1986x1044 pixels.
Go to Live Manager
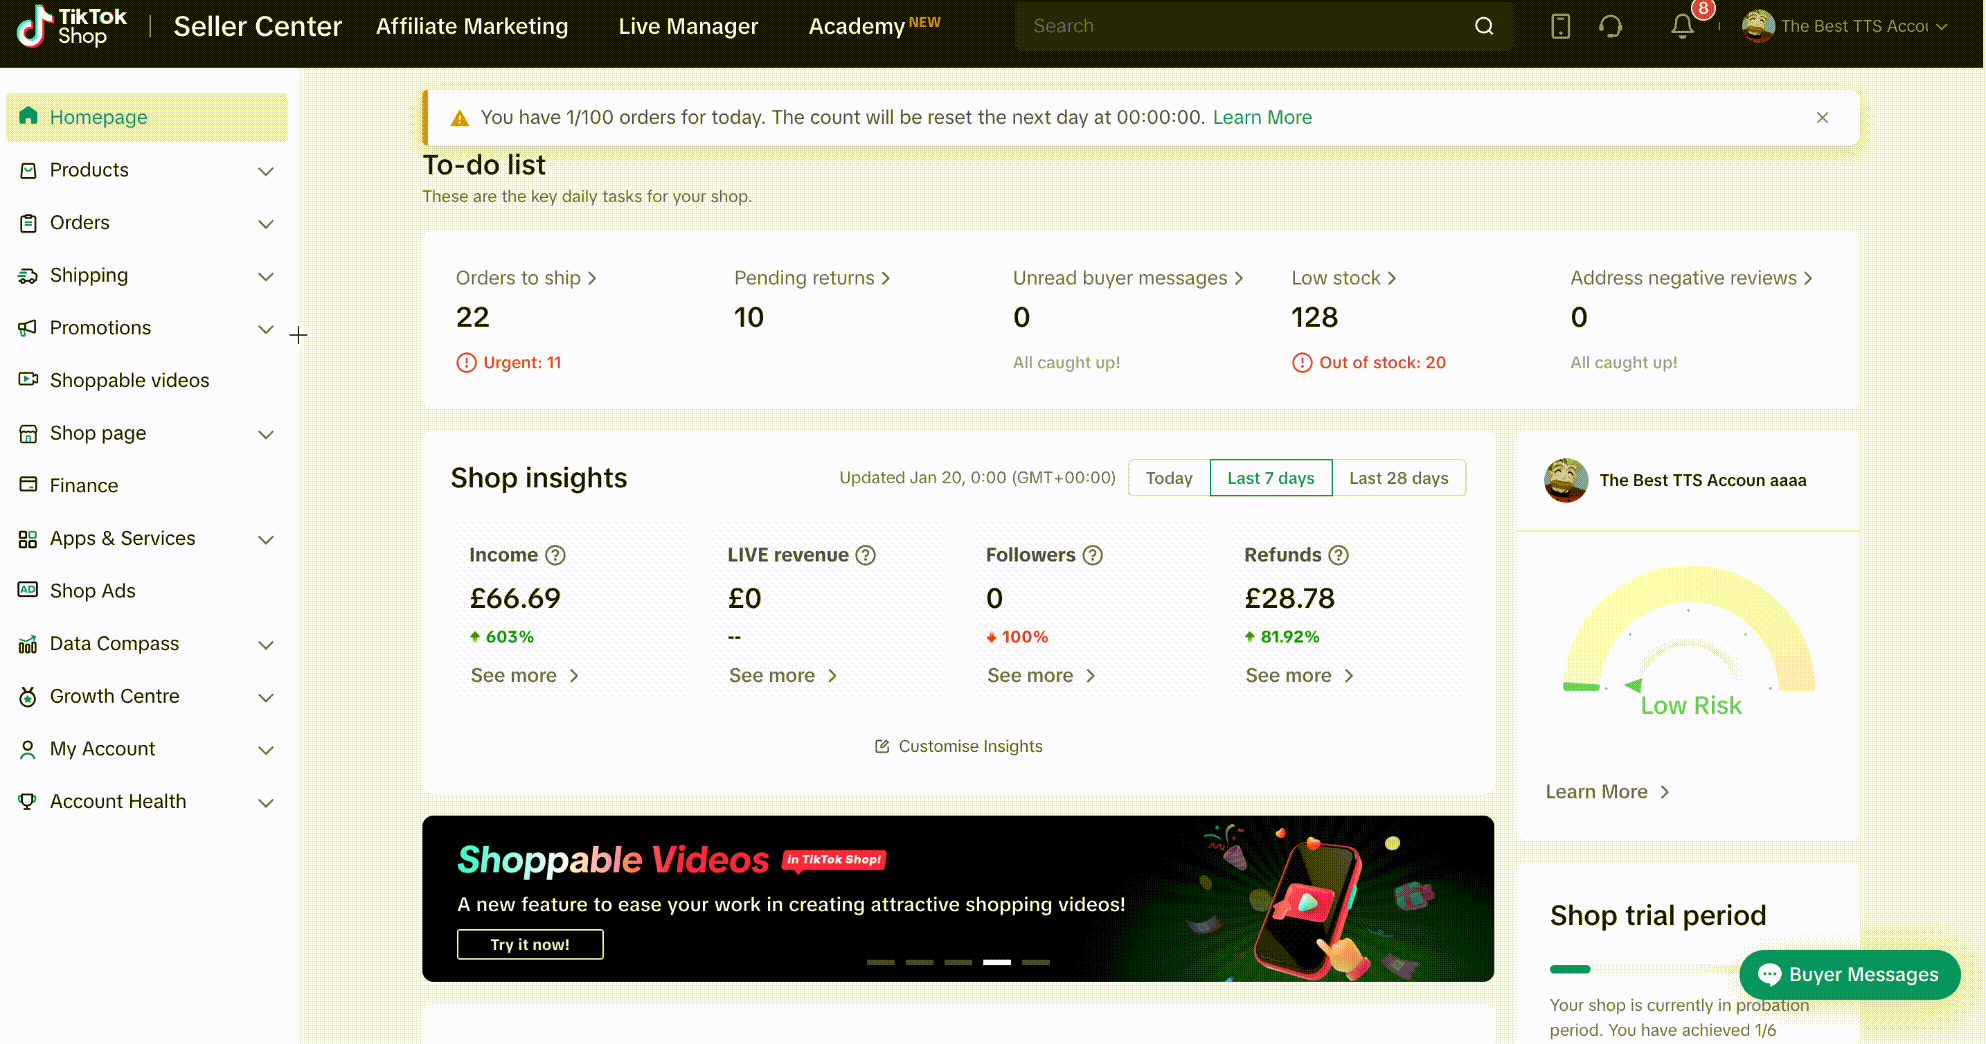pyautogui.click(x=688, y=27)
